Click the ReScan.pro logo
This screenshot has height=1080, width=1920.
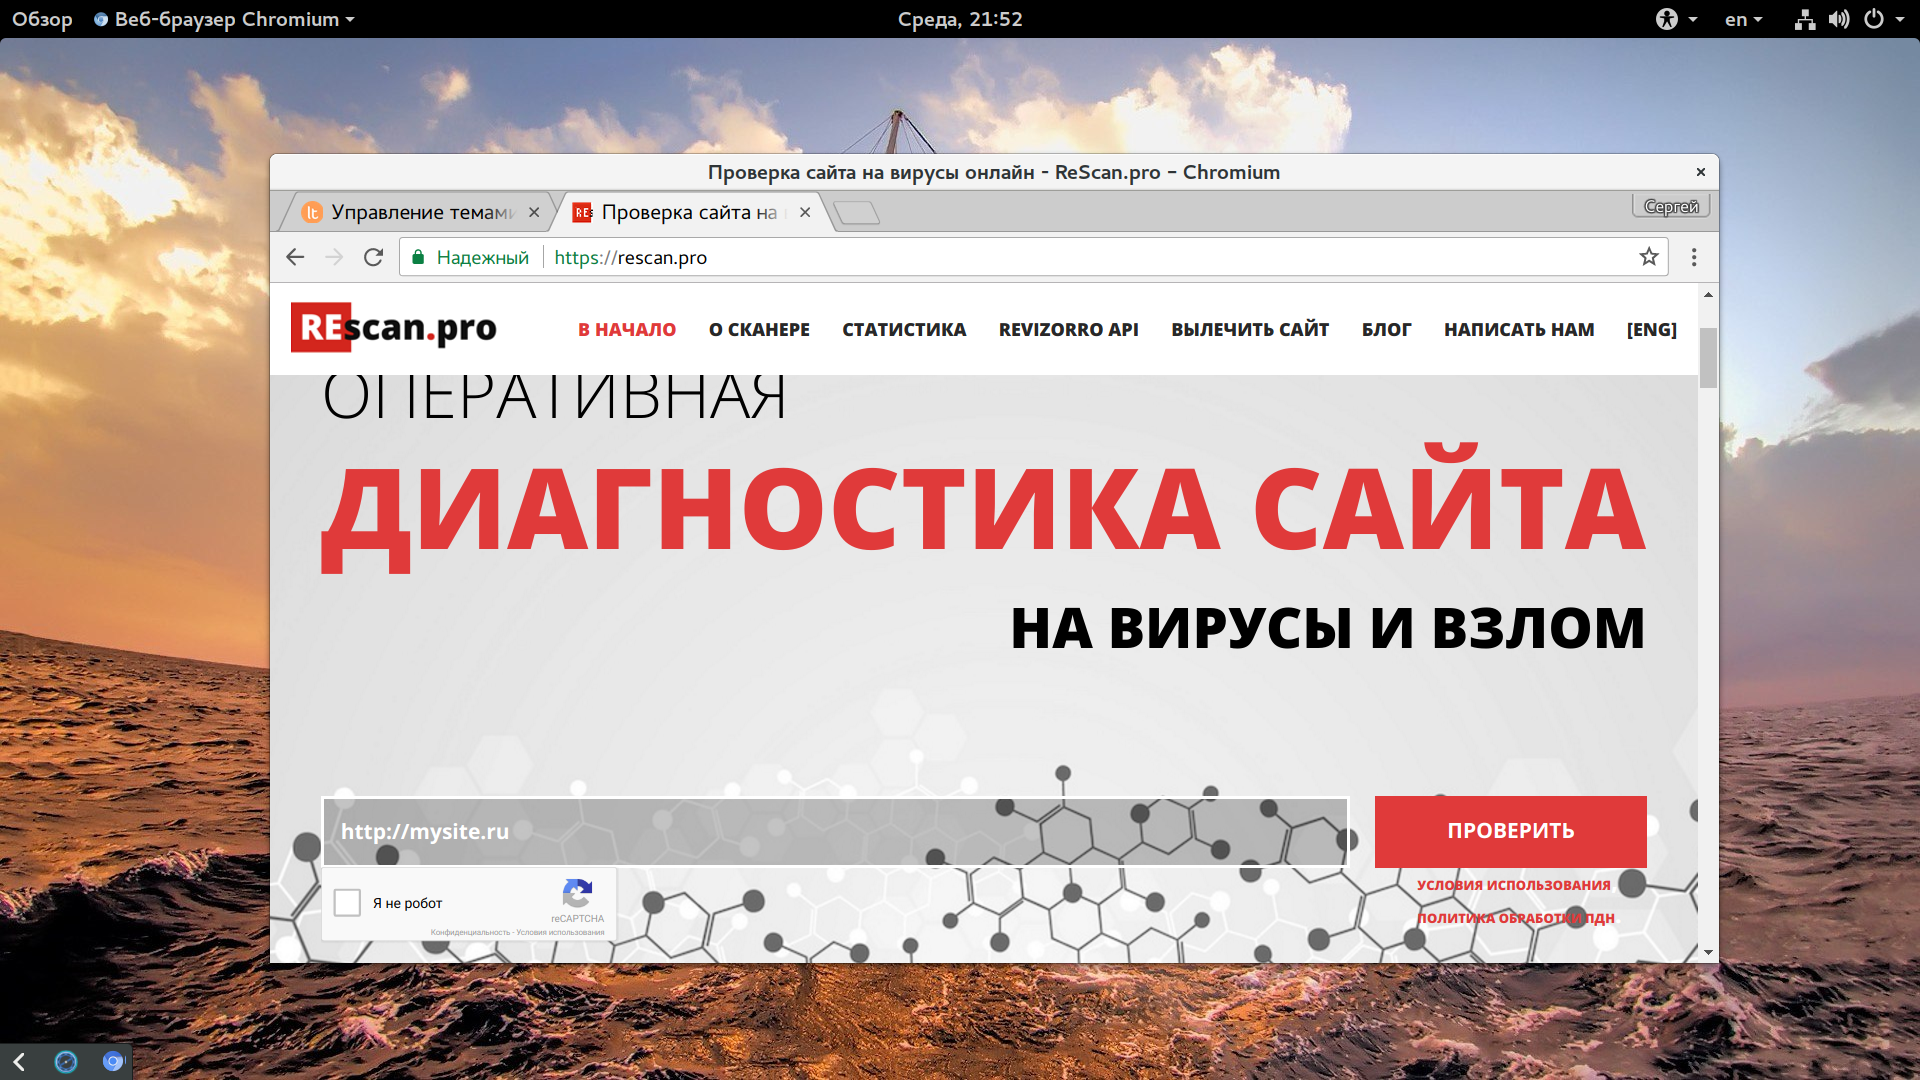(393, 327)
